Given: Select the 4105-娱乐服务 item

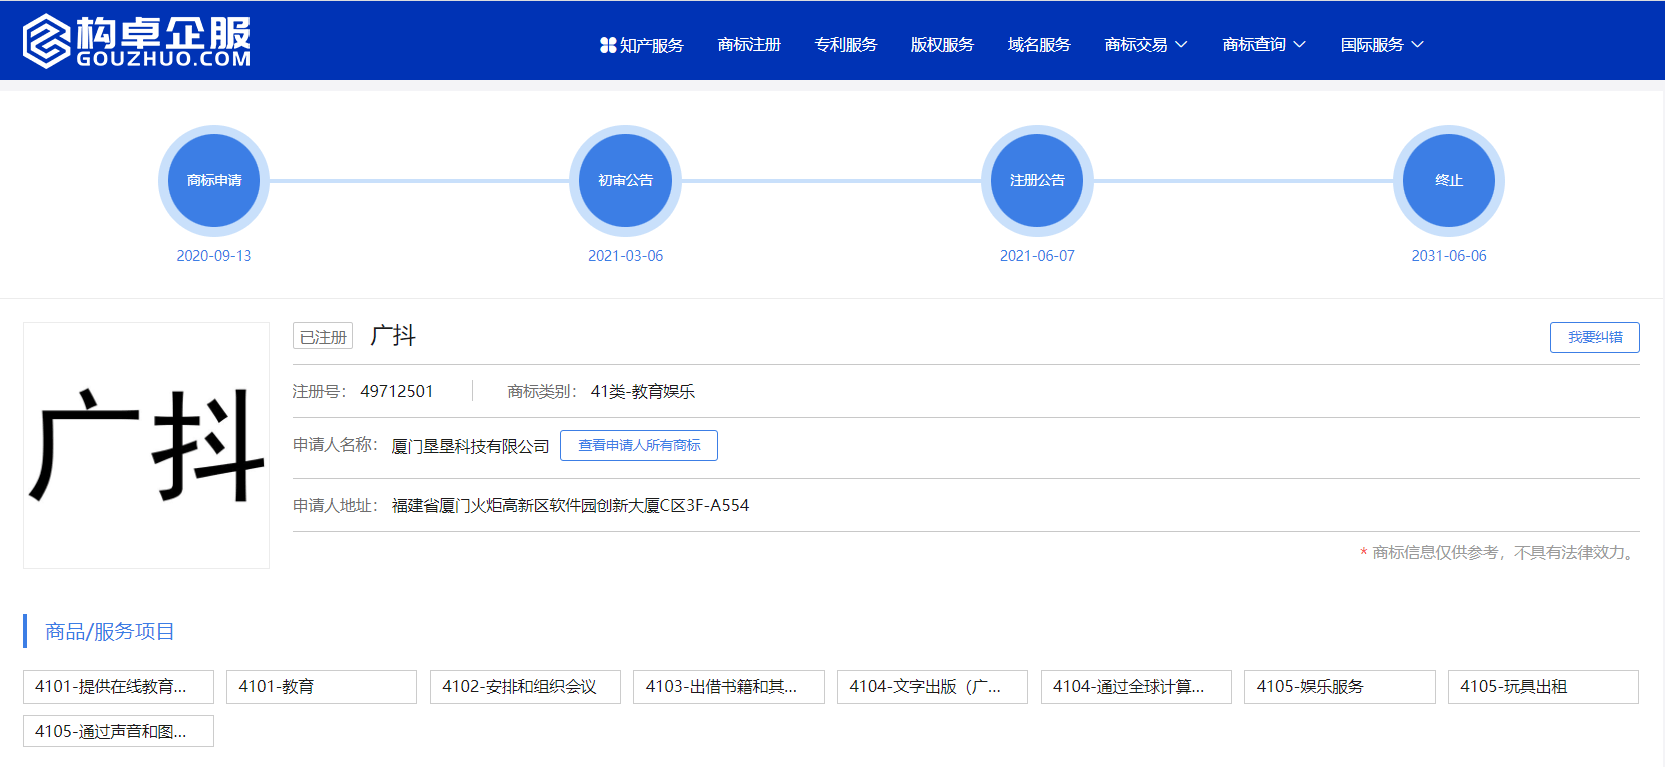Looking at the screenshot, I should pos(1340,687).
